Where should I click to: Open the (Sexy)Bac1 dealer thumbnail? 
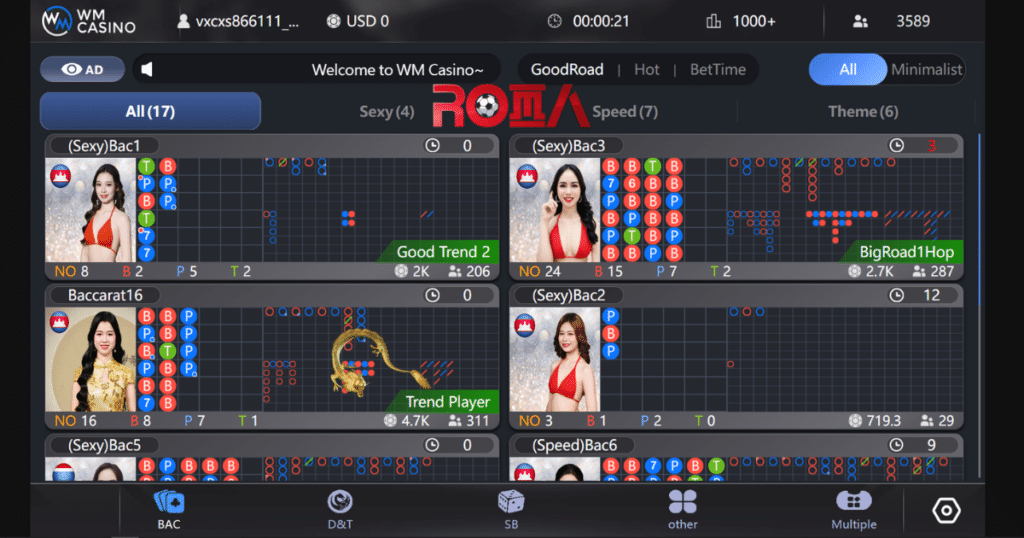click(91, 209)
